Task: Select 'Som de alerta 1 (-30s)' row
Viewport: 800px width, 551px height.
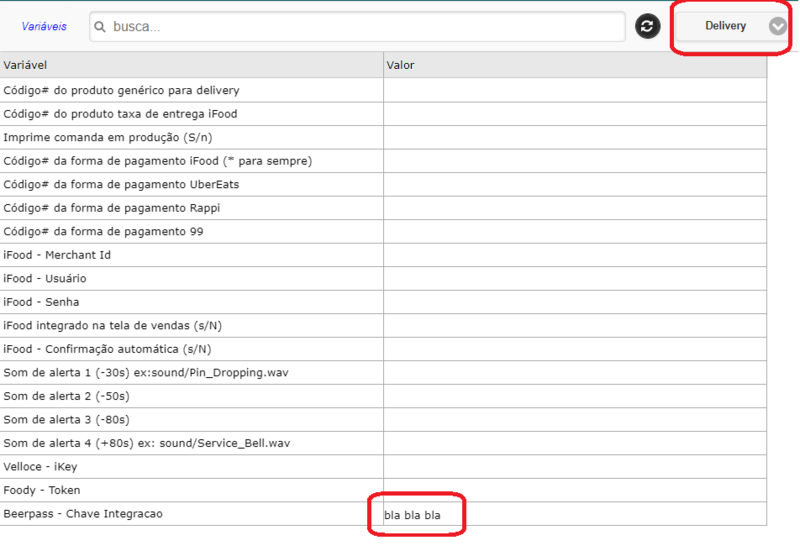Action: click(383, 372)
